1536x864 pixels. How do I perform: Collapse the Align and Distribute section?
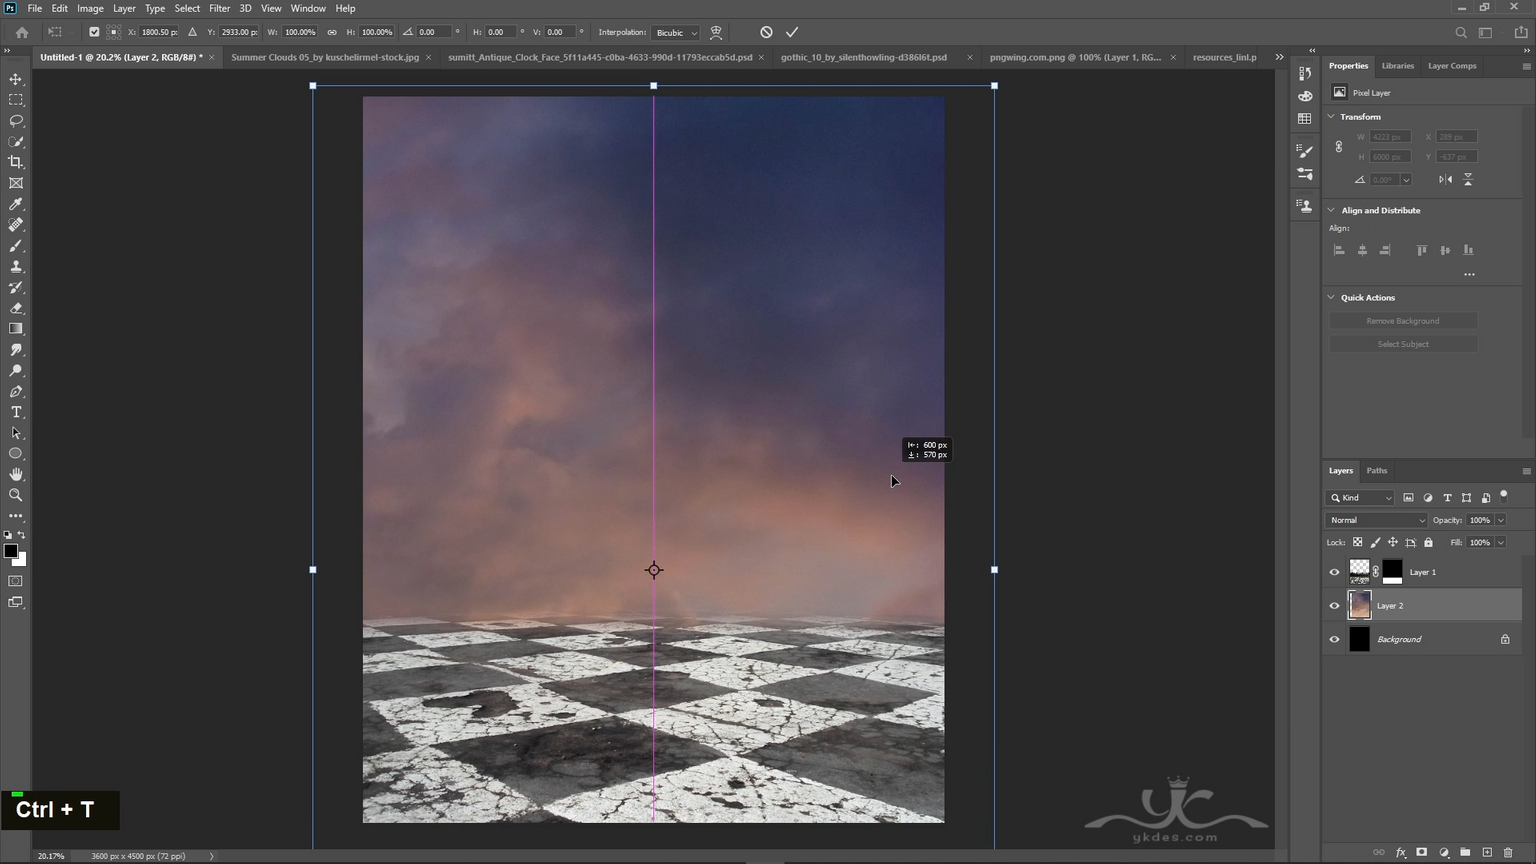click(1331, 210)
